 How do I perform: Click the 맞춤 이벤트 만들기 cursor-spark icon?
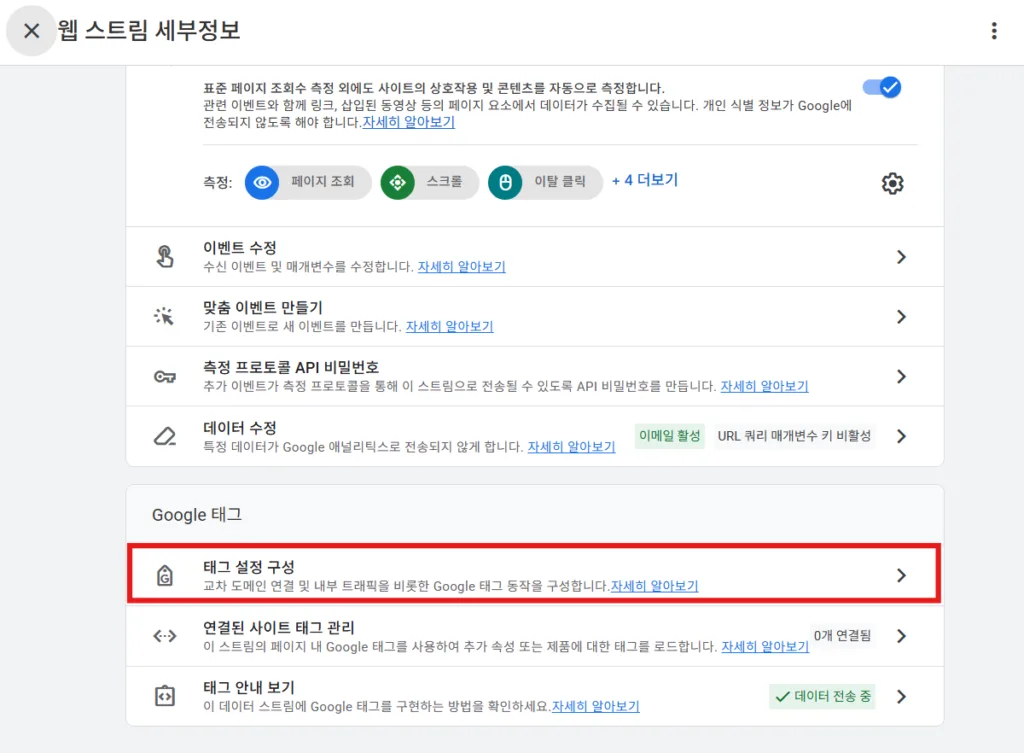[x=164, y=316]
